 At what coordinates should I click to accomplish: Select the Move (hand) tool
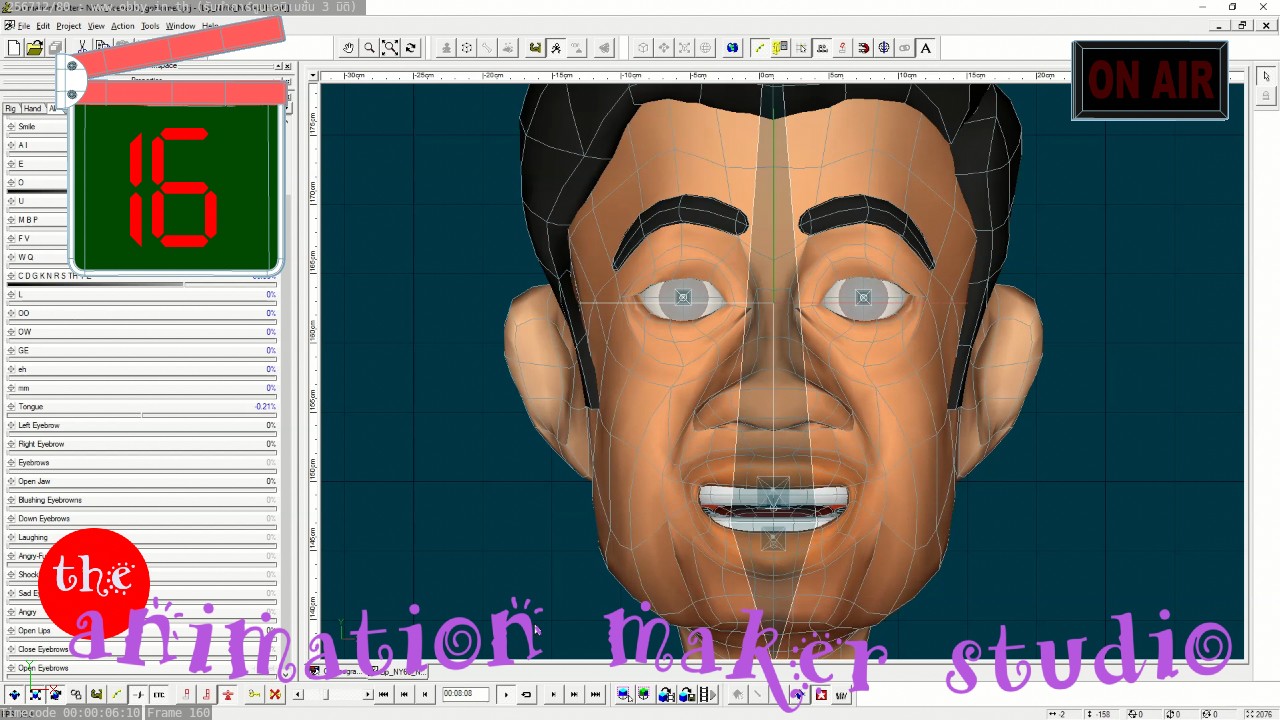[348, 48]
